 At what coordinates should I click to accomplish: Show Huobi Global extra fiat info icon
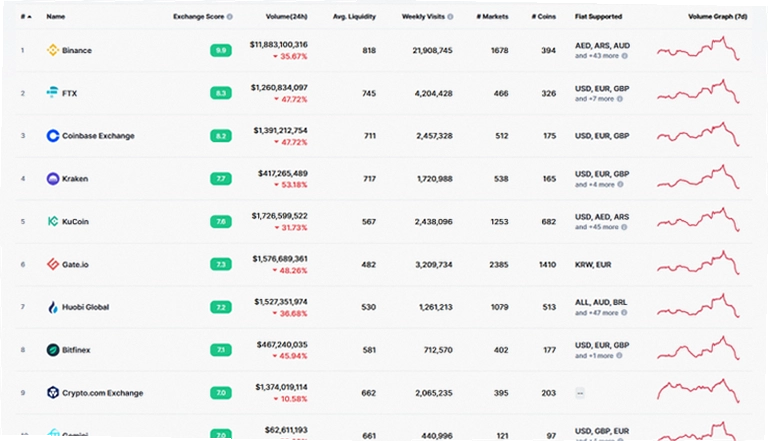[624, 313]
